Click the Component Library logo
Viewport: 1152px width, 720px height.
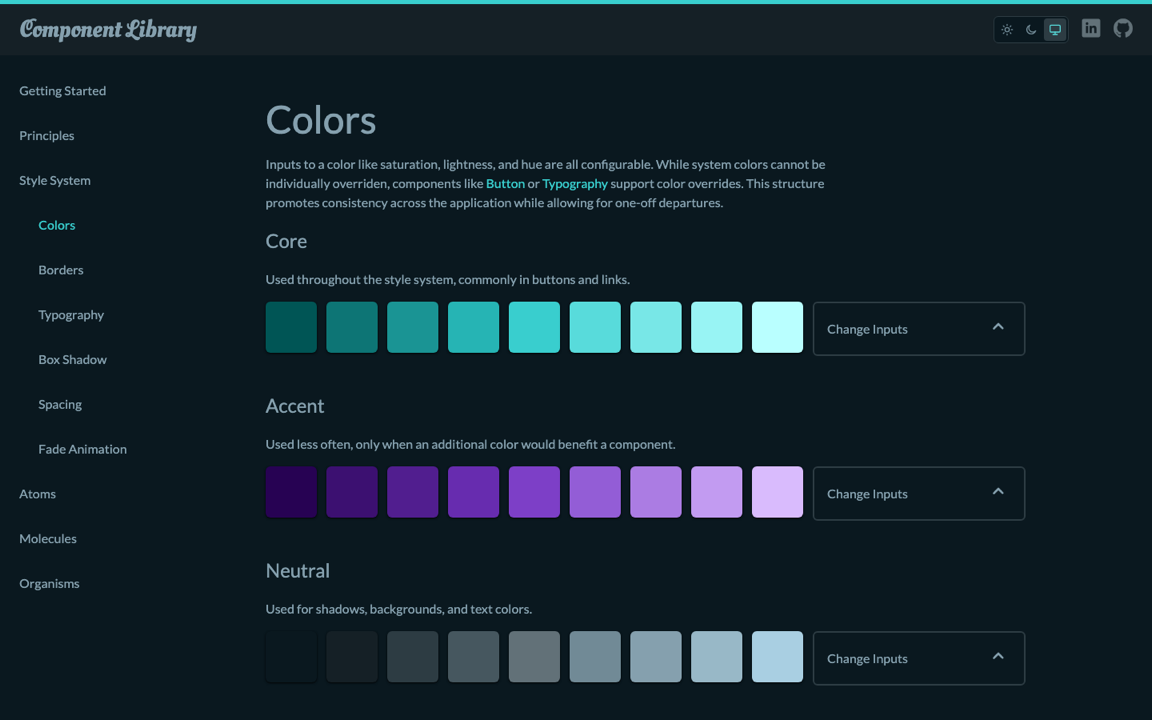[108, 29]
